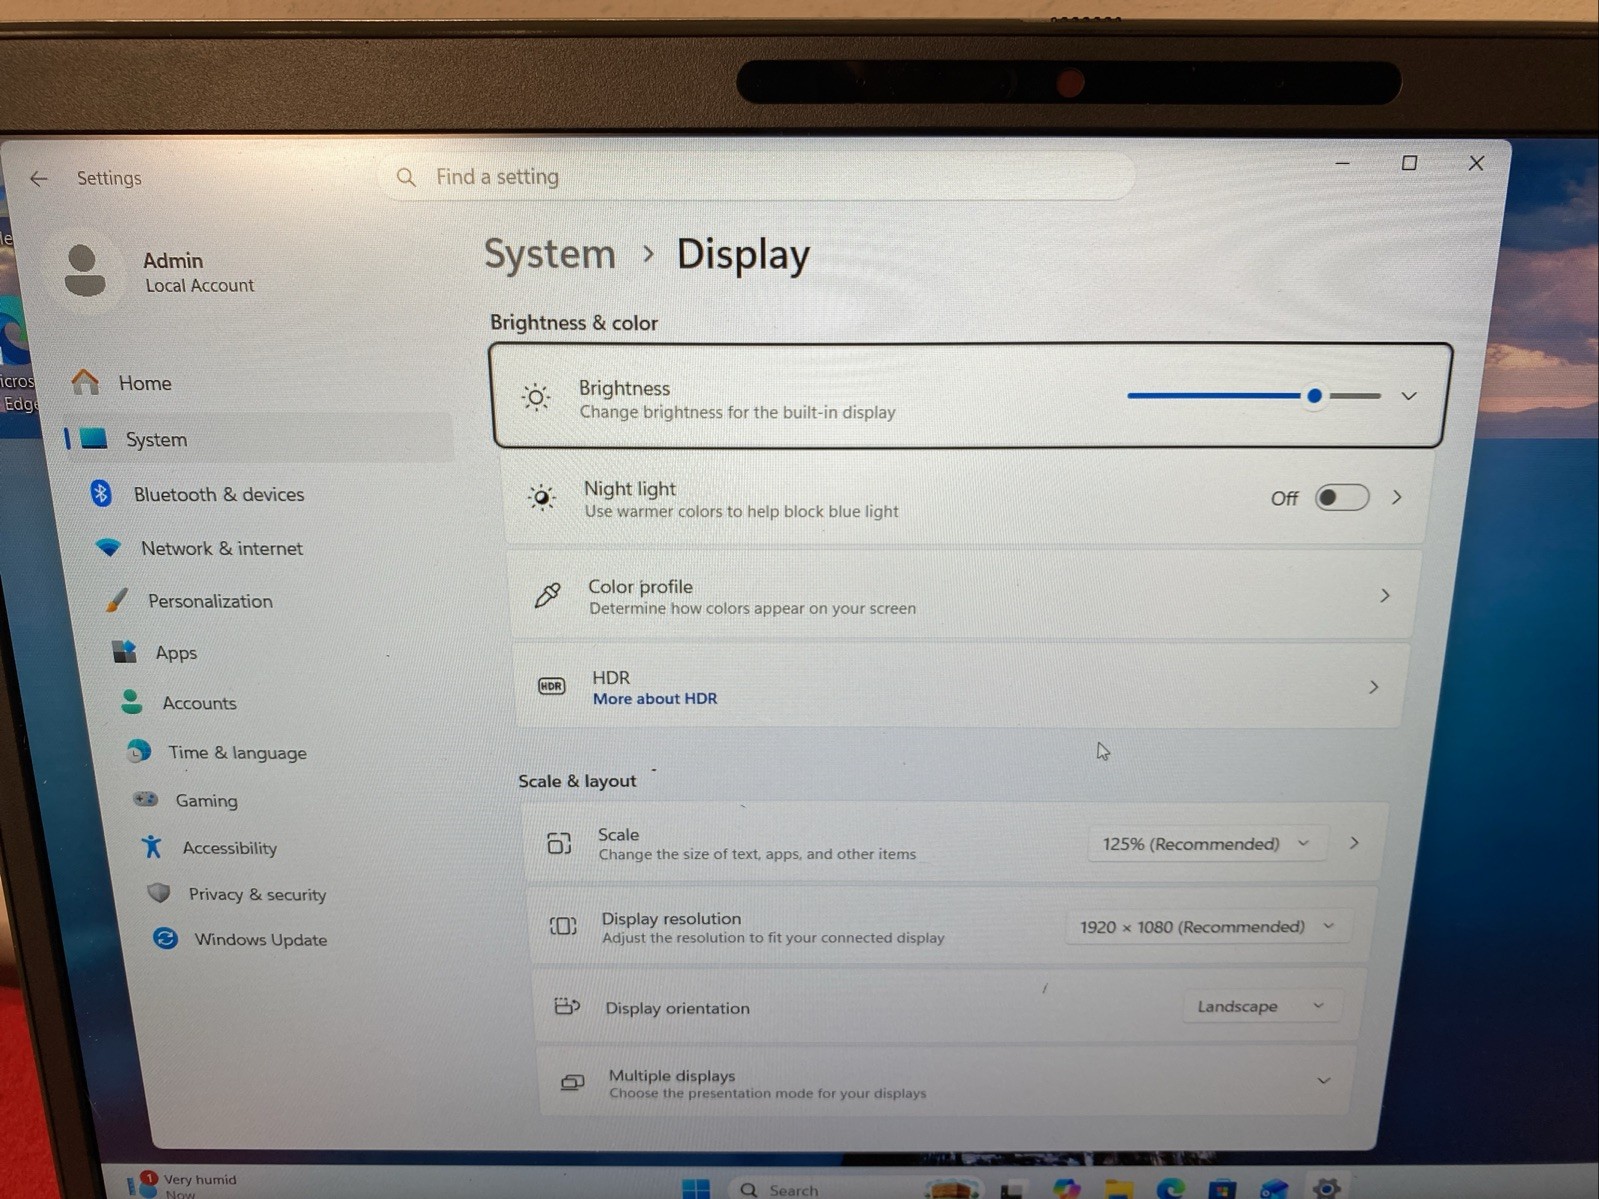The width and height of the screenshot is (1599, 1199).
Task: Select Windows Update in the sidebar
Action: point(260,939)
